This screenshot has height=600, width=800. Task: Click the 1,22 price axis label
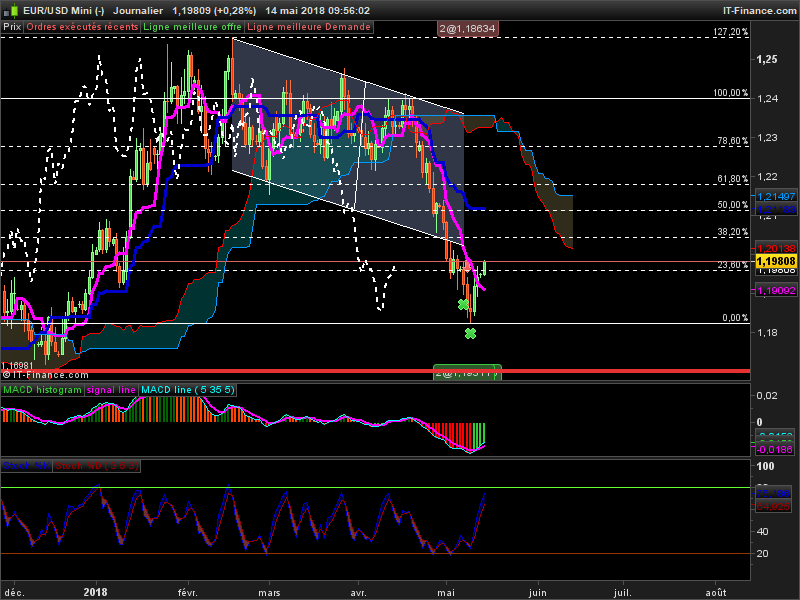pos(767,177)
